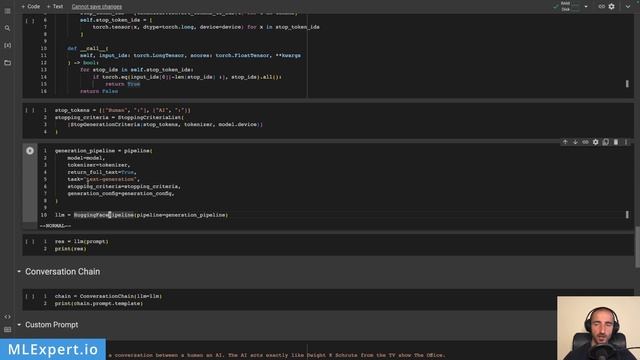Move the selected cell up
The height and width of the screenshot is (360, 640).
click(x=565, y=142)
